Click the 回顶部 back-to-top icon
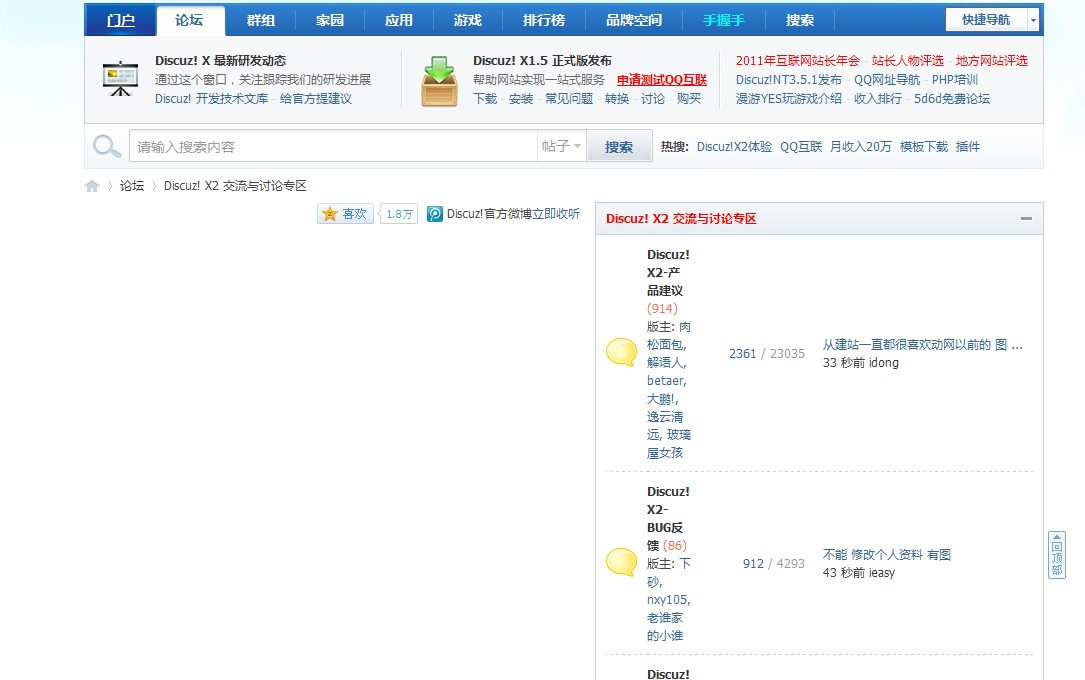Viewport: 1085px width, 680px height. coord(1057,555)
